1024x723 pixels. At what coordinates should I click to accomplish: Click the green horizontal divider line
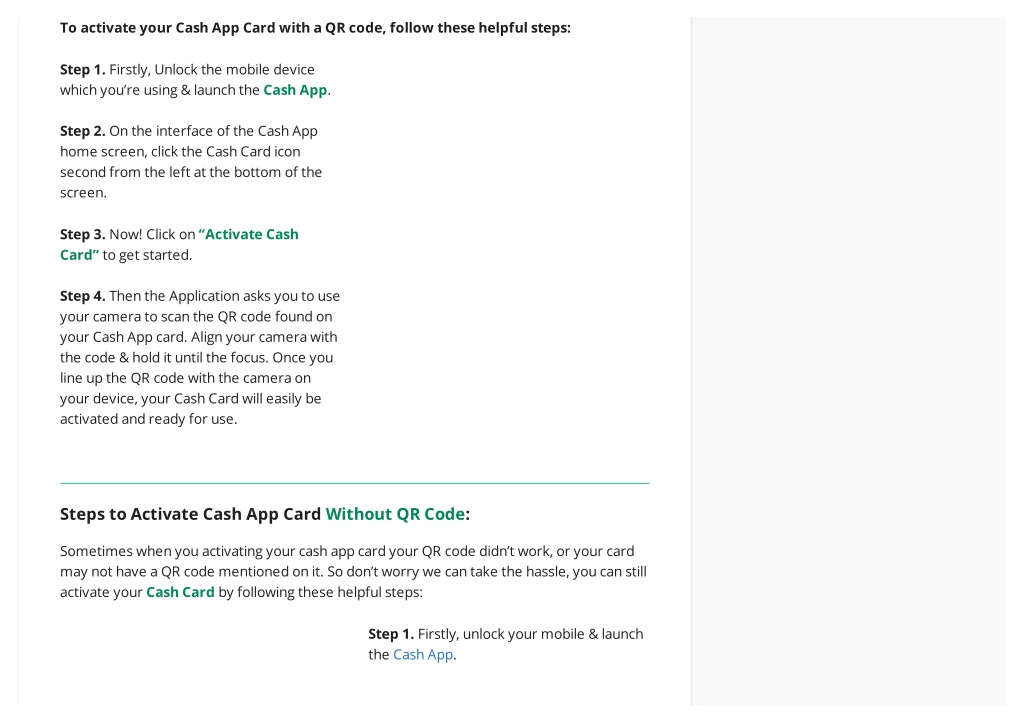(x=355, y=483)
